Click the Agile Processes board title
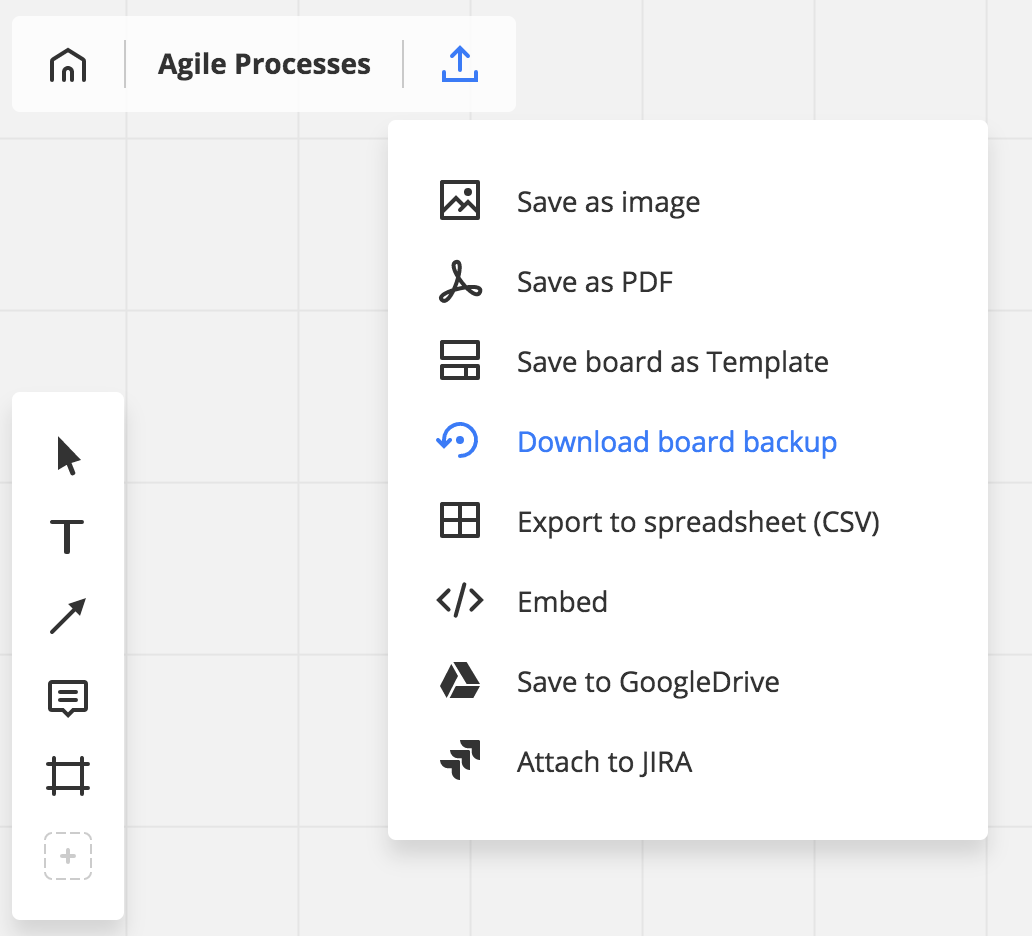 coord(264,65)
